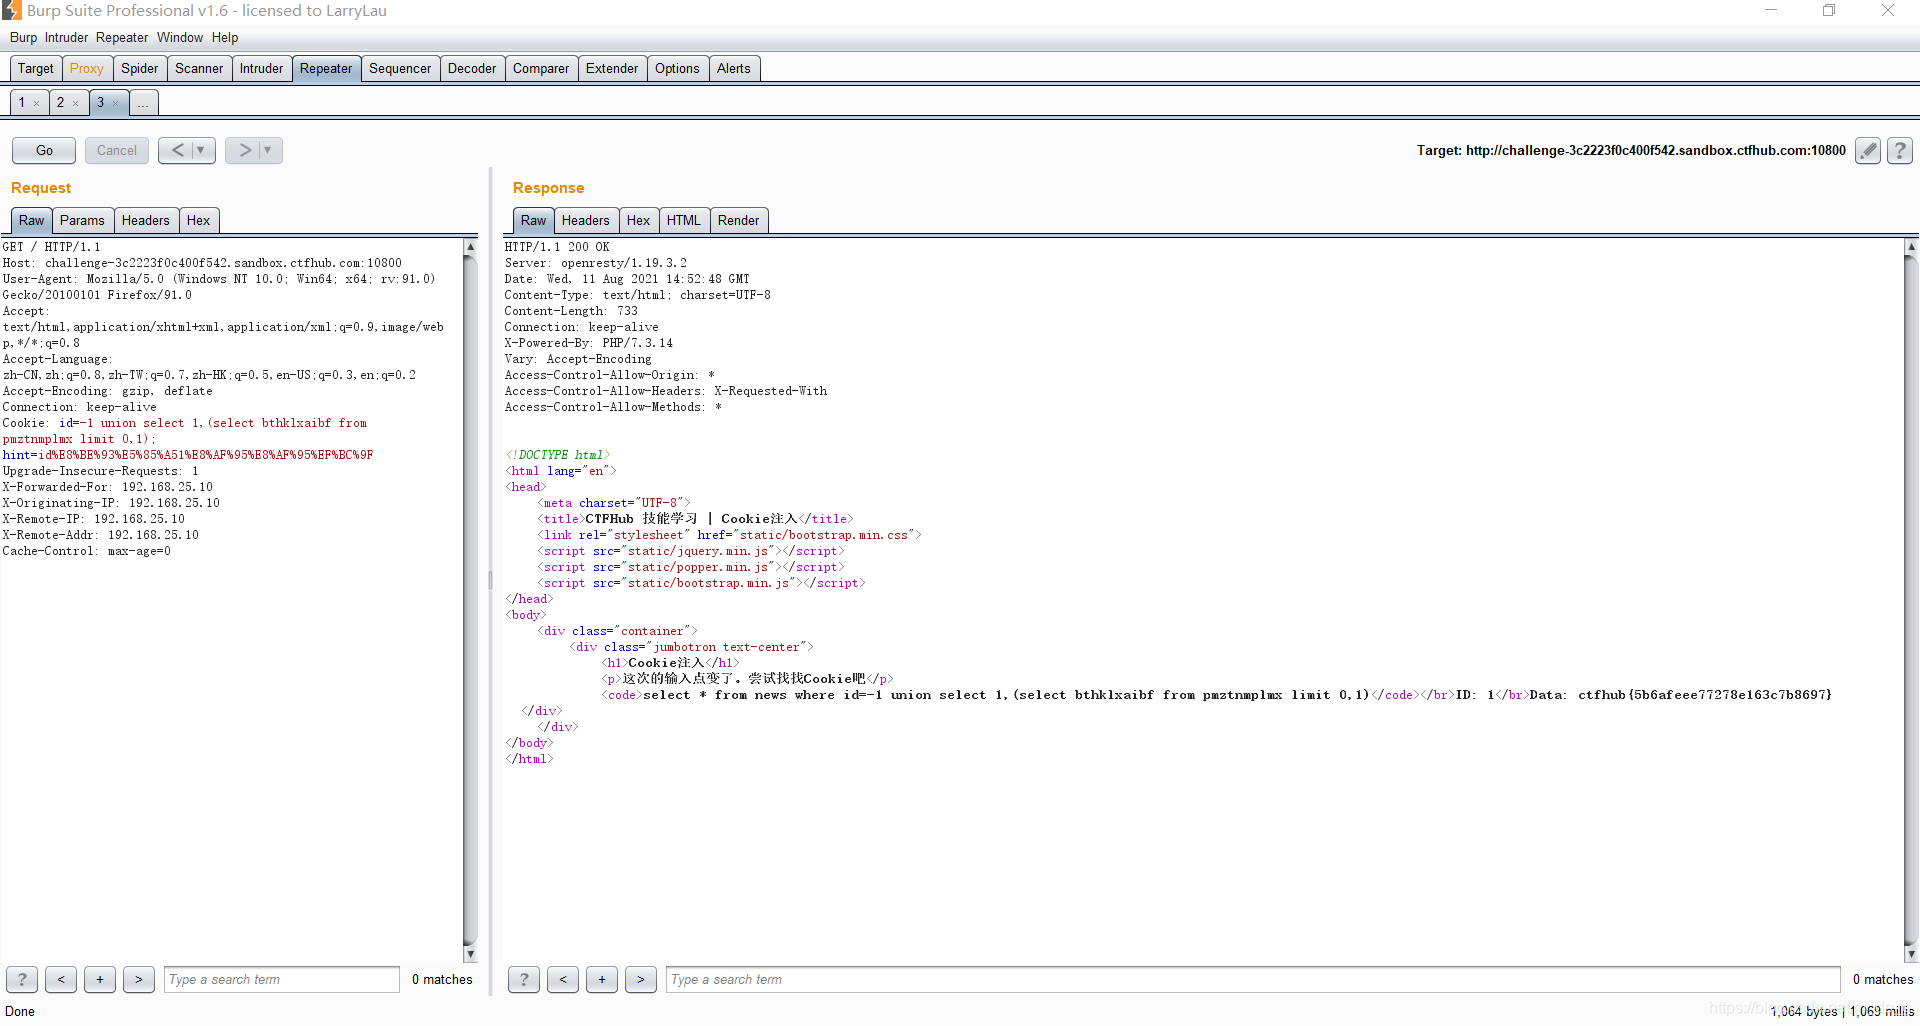Open the Help menu
The image size is (1920, 1026).
(225, 38)
